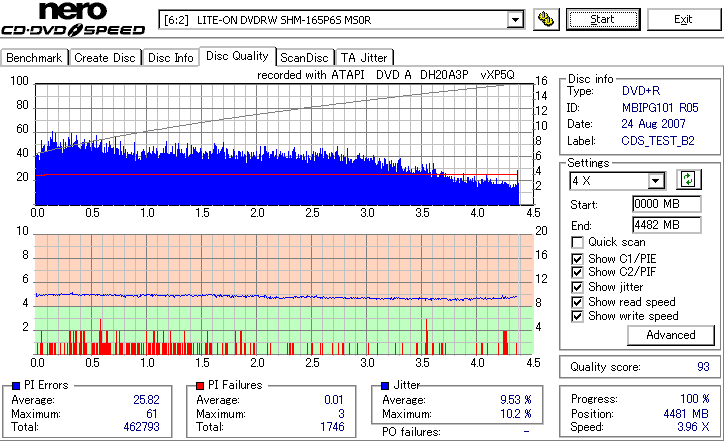Click the date 24 Aug 2007
The height and width of the screenshot is (441, 724).
(653, 124)
